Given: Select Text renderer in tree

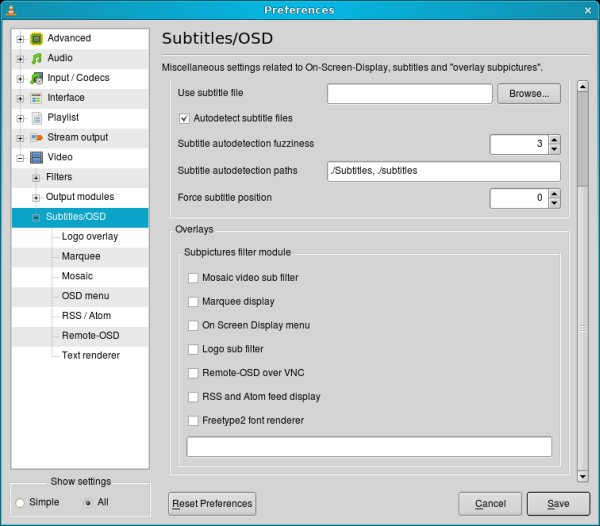Looking at the screenshot, I should [90, 355].
